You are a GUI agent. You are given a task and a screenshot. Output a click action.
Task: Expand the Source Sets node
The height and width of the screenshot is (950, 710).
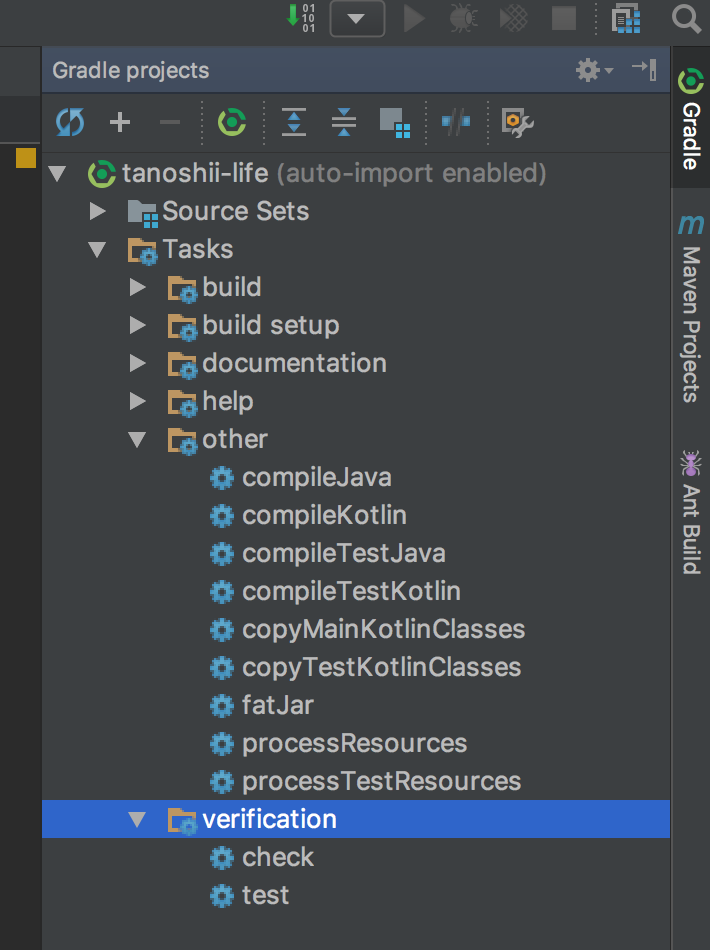tap(98, 211)
